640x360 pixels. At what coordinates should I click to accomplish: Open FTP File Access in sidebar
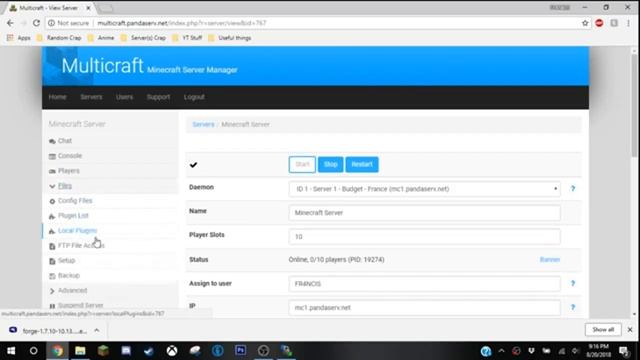[81, 245]
